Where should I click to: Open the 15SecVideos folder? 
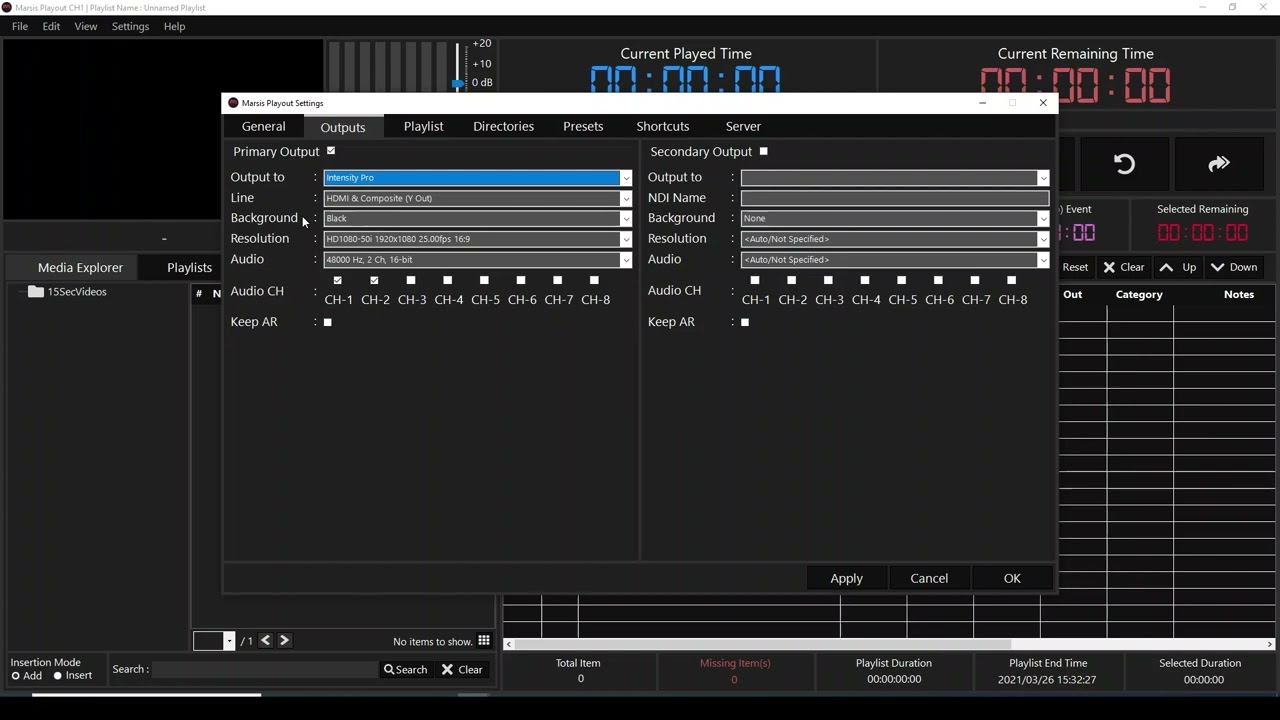67,292
